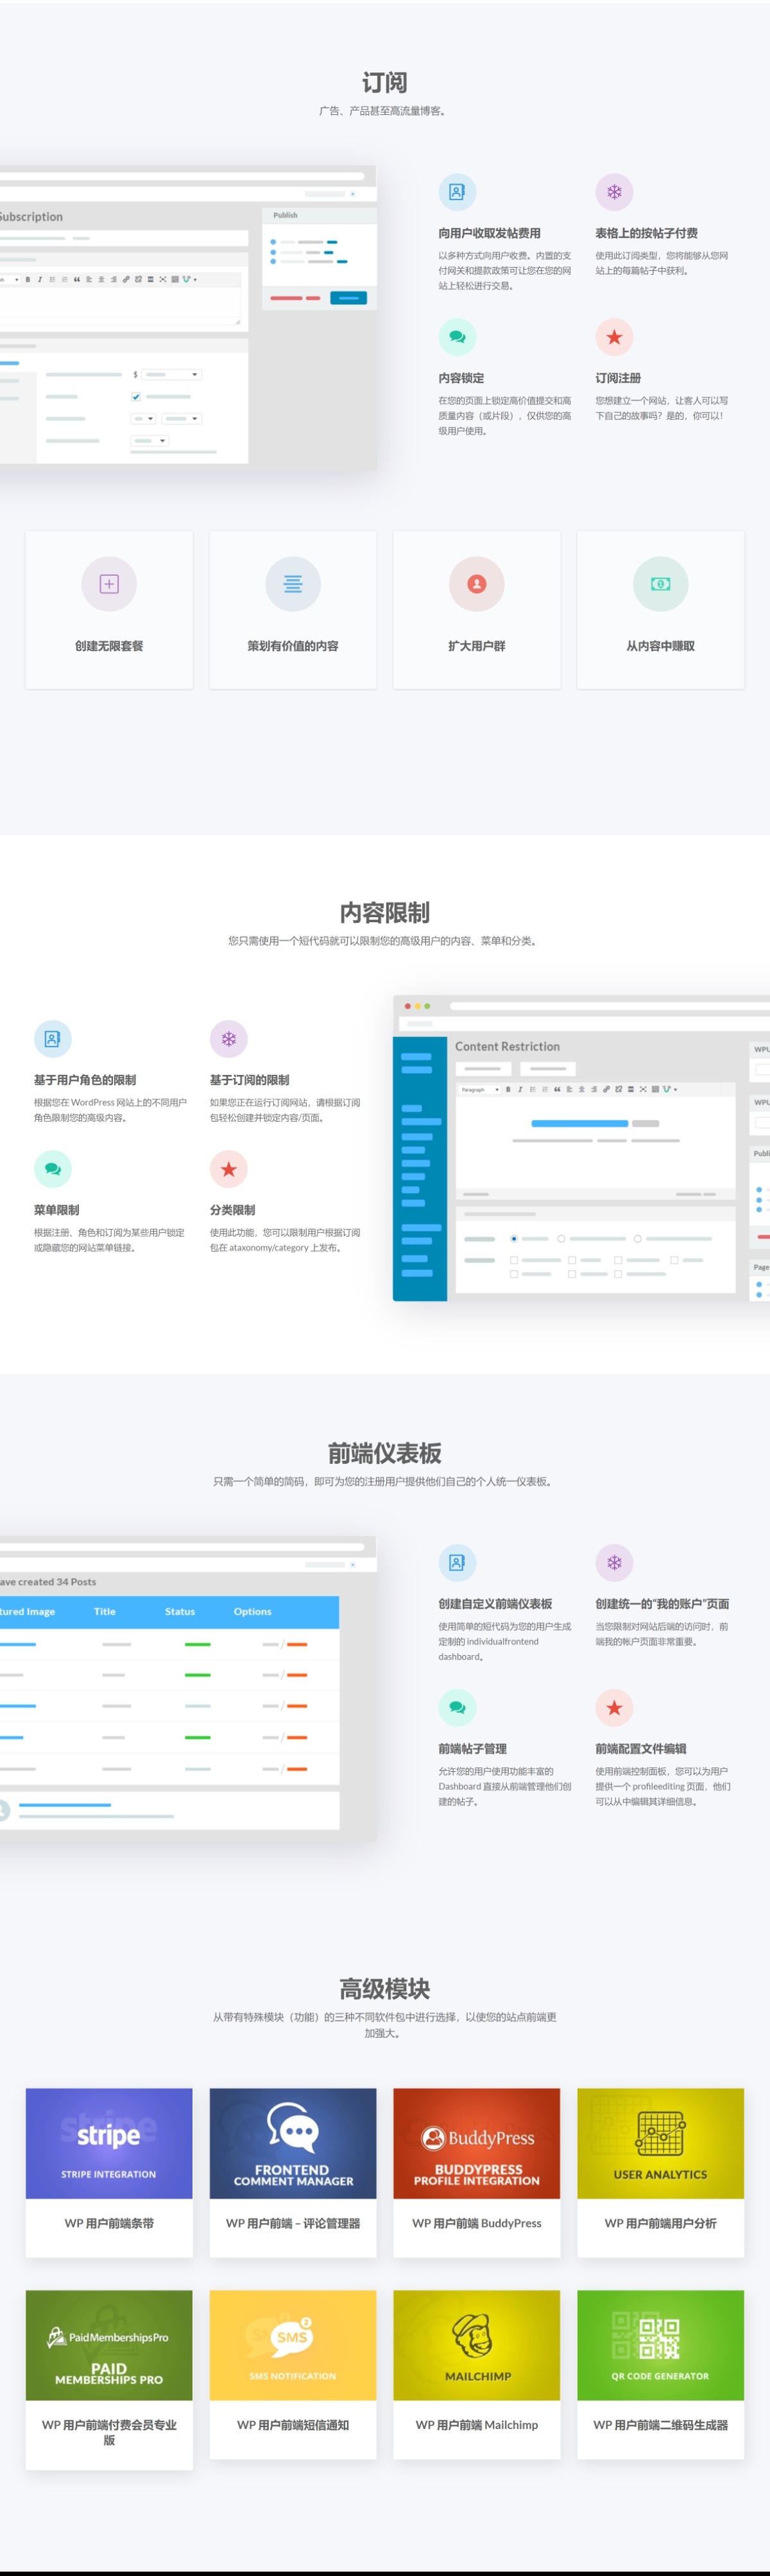Click the 策划有价值的内容 card title

click(293, 646)
